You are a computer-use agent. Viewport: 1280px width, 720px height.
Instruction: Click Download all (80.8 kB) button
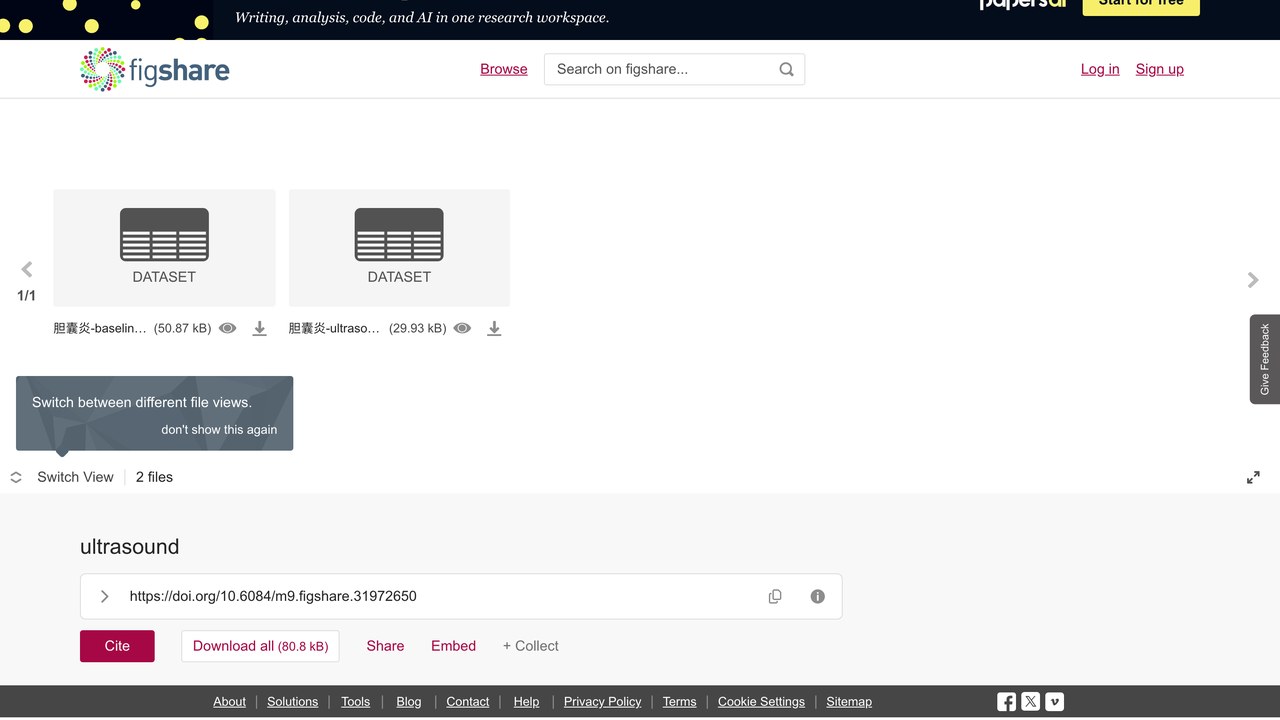[260, 646]
